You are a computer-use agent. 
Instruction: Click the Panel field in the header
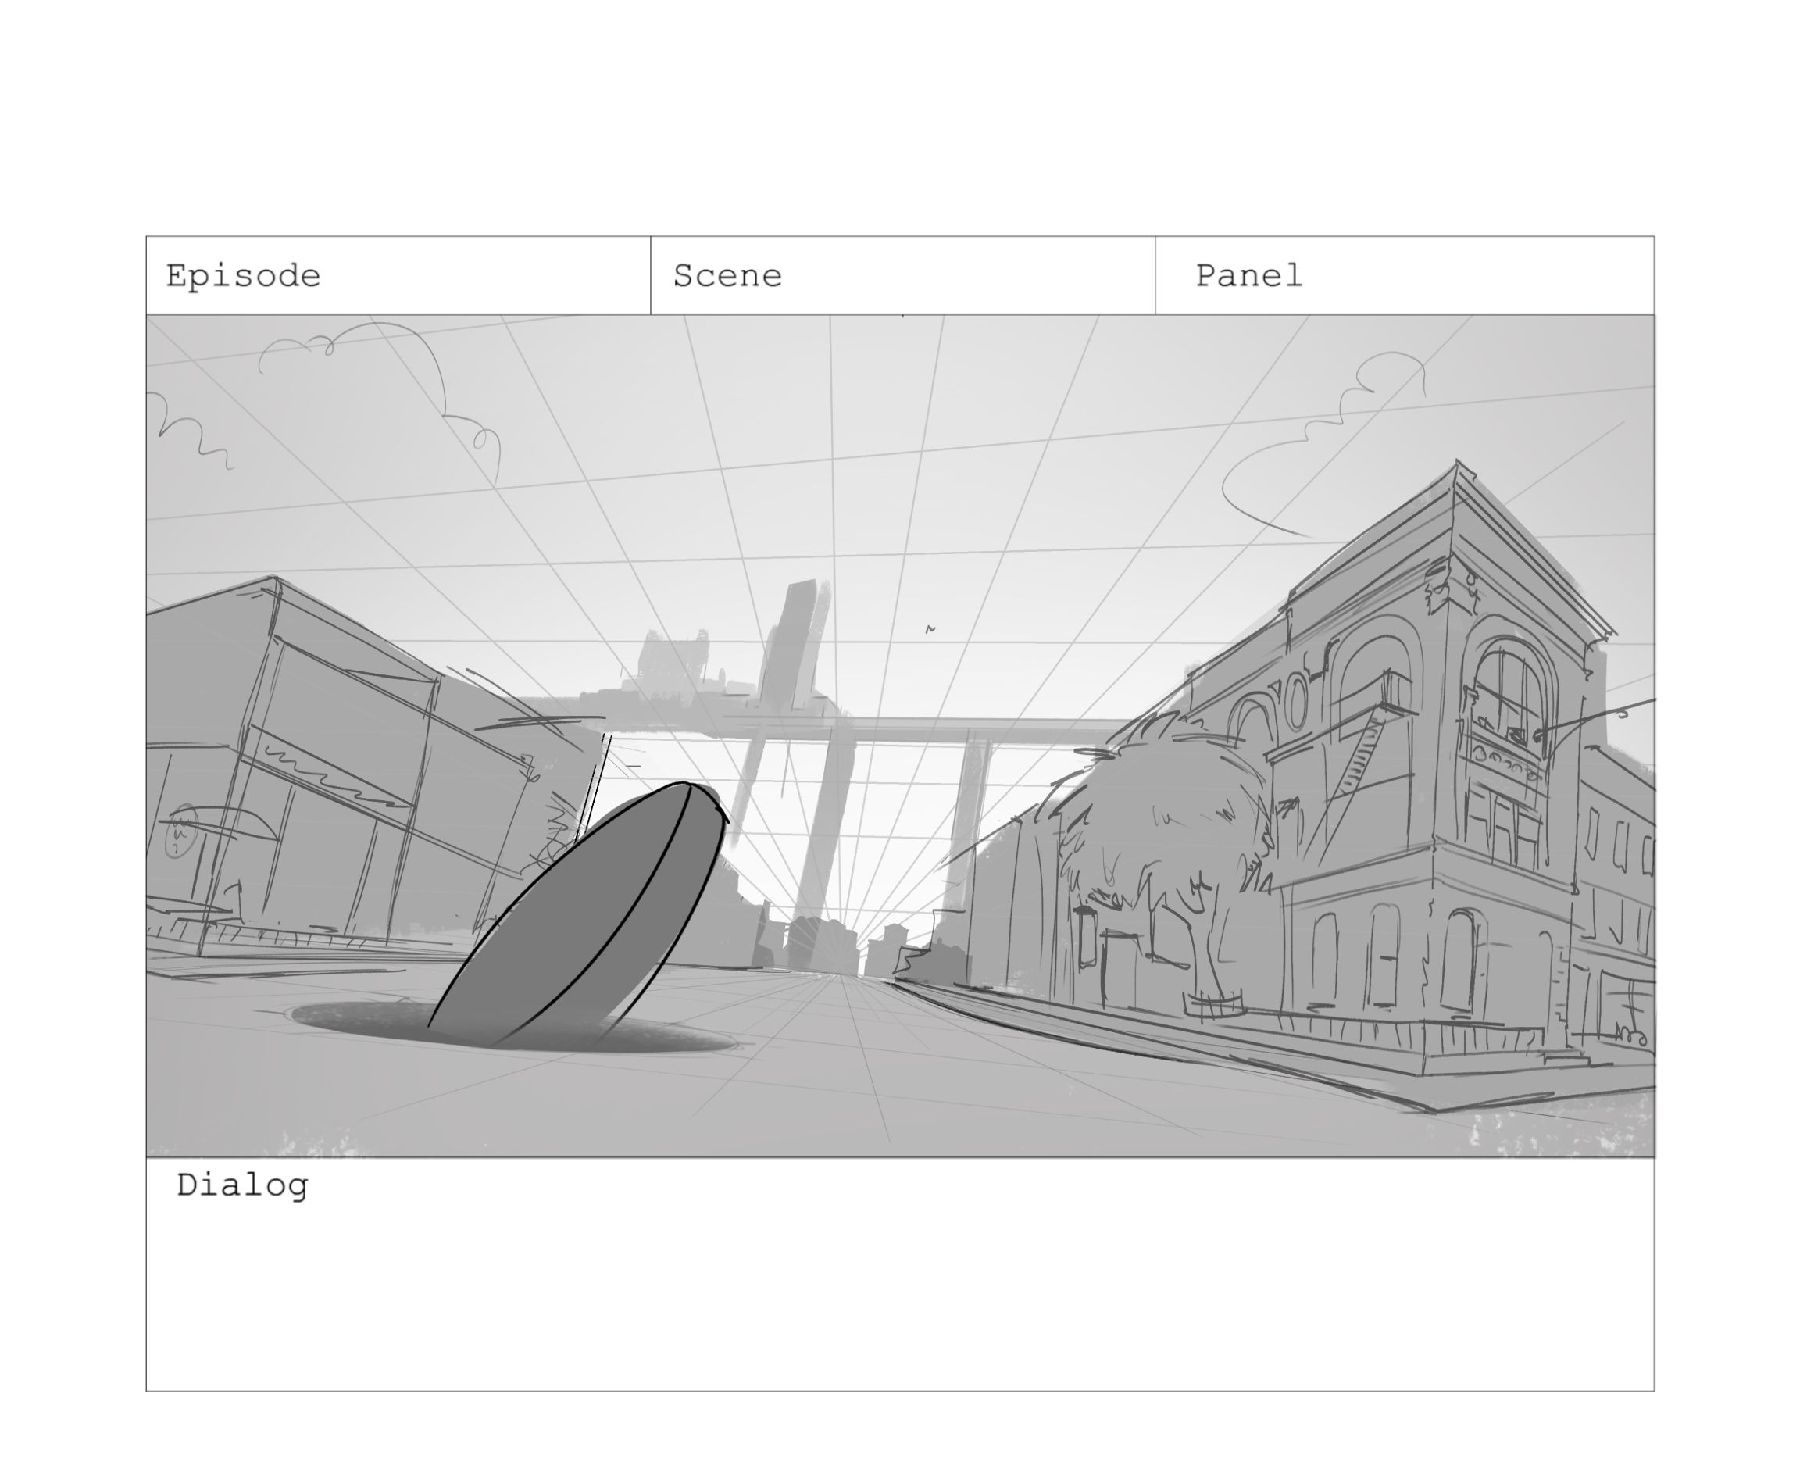[x=1405, y=275]
